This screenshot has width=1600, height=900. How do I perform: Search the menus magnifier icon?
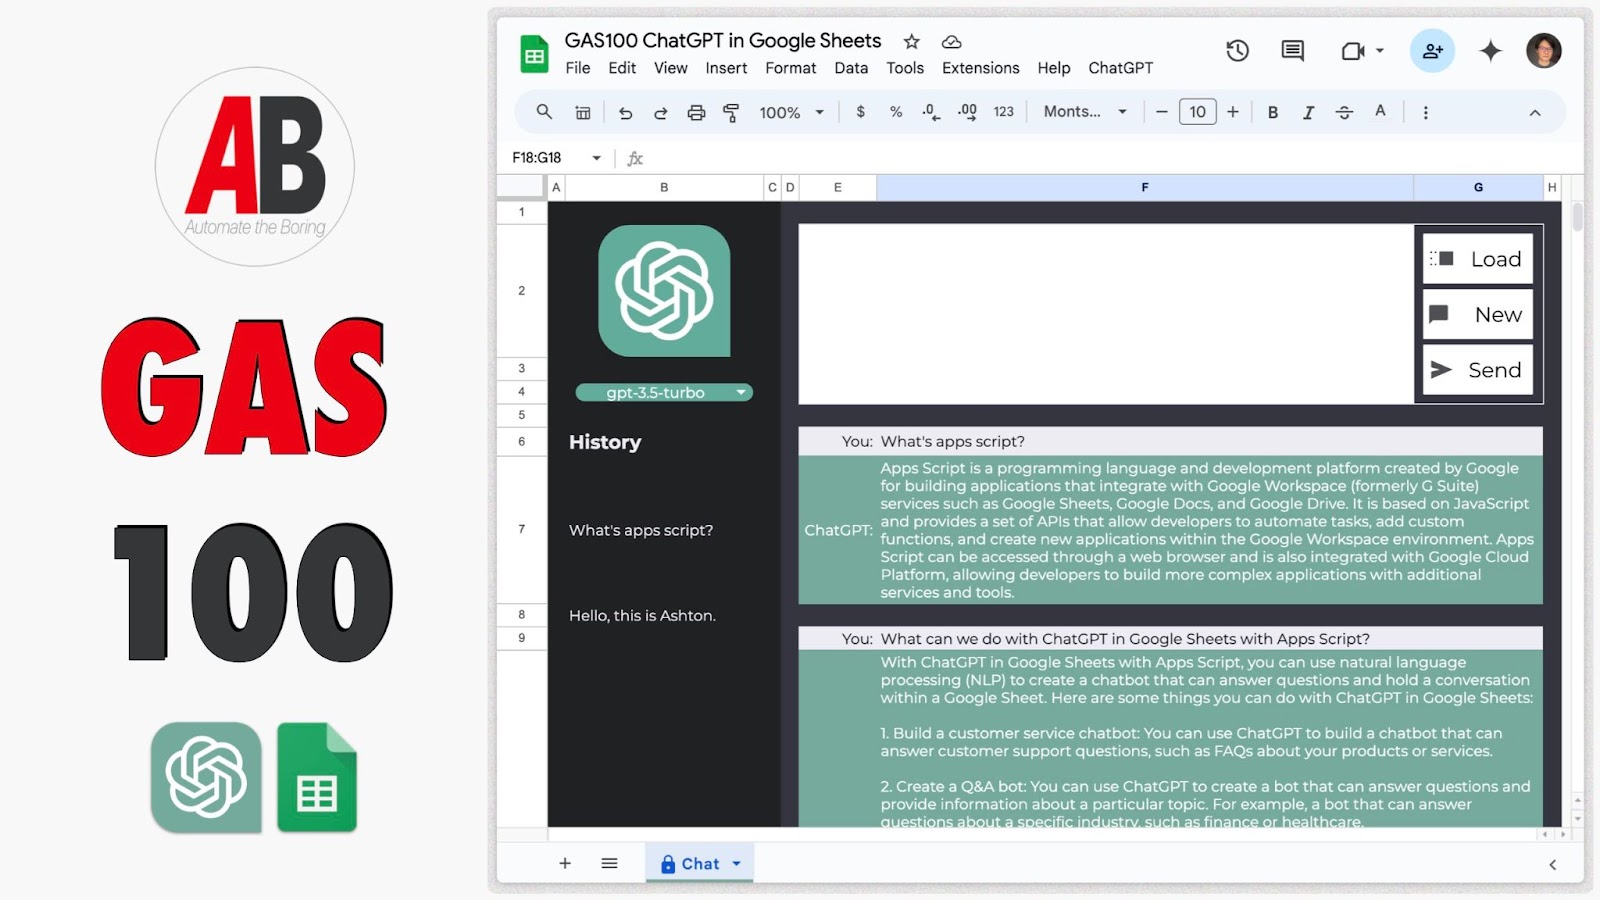click(x=544, y=112)
